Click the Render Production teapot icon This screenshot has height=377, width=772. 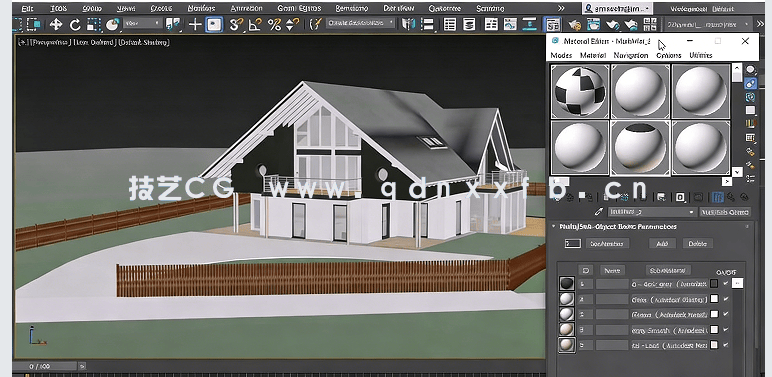click(x=612, y=24)
